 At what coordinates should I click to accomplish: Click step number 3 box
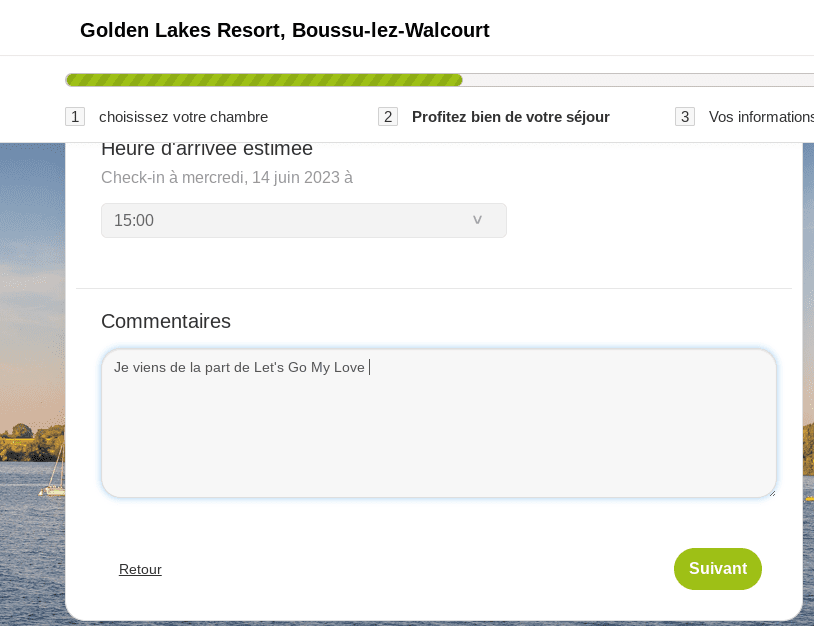point(685,117)
